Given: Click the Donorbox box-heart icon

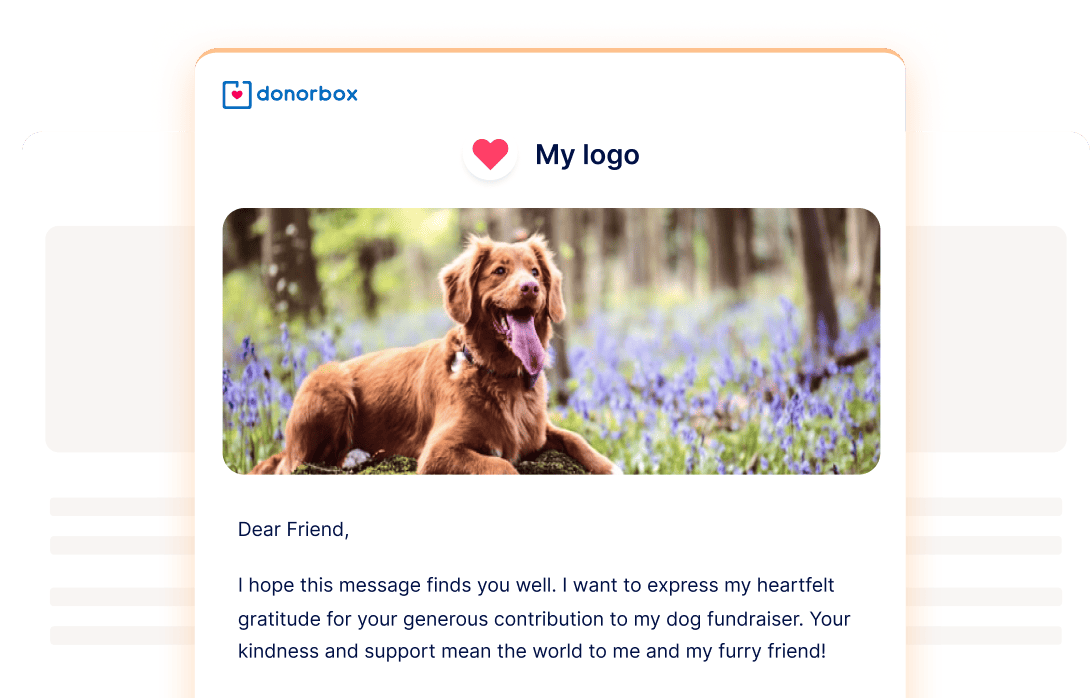Looking at the screenshot, I should (x=236, y=95).
